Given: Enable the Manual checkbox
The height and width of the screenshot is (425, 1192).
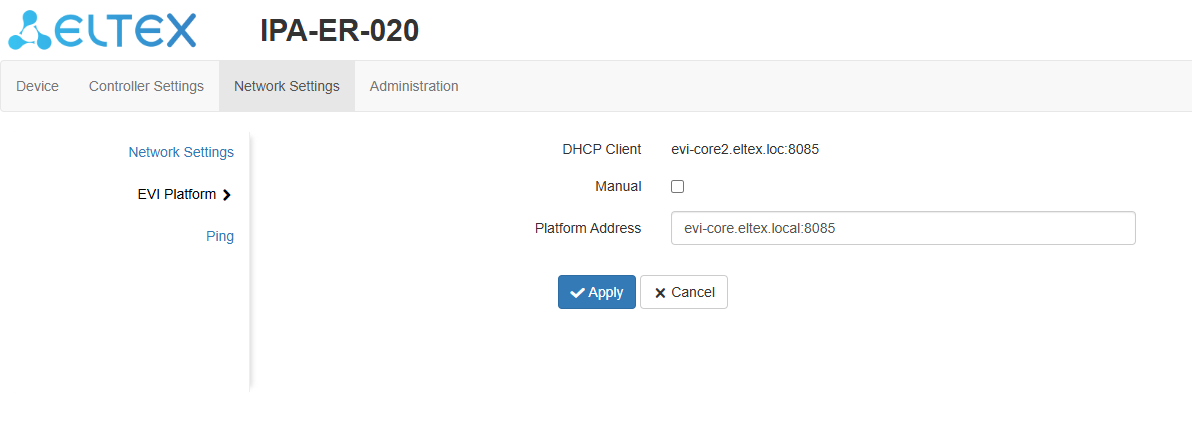Looking at the screenshot, I should click(x=677, y=186).
